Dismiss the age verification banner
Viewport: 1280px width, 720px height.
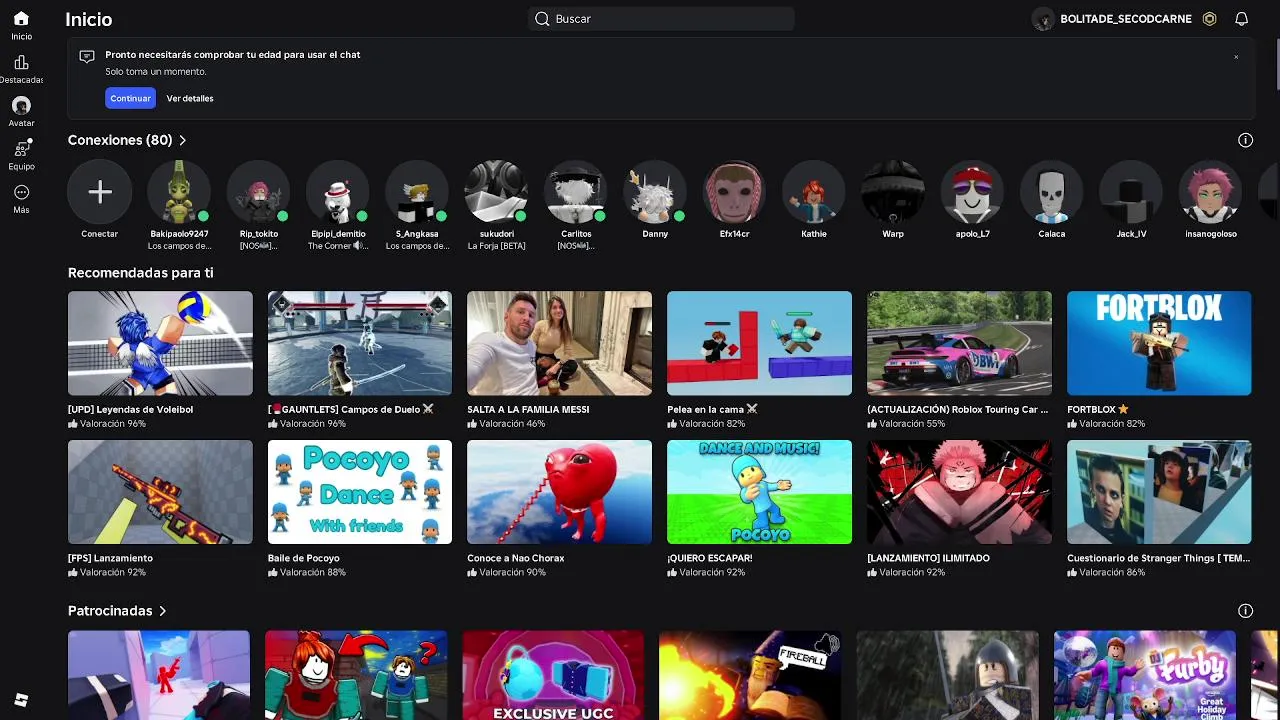pyautogui.click(x=1236, y=57)
